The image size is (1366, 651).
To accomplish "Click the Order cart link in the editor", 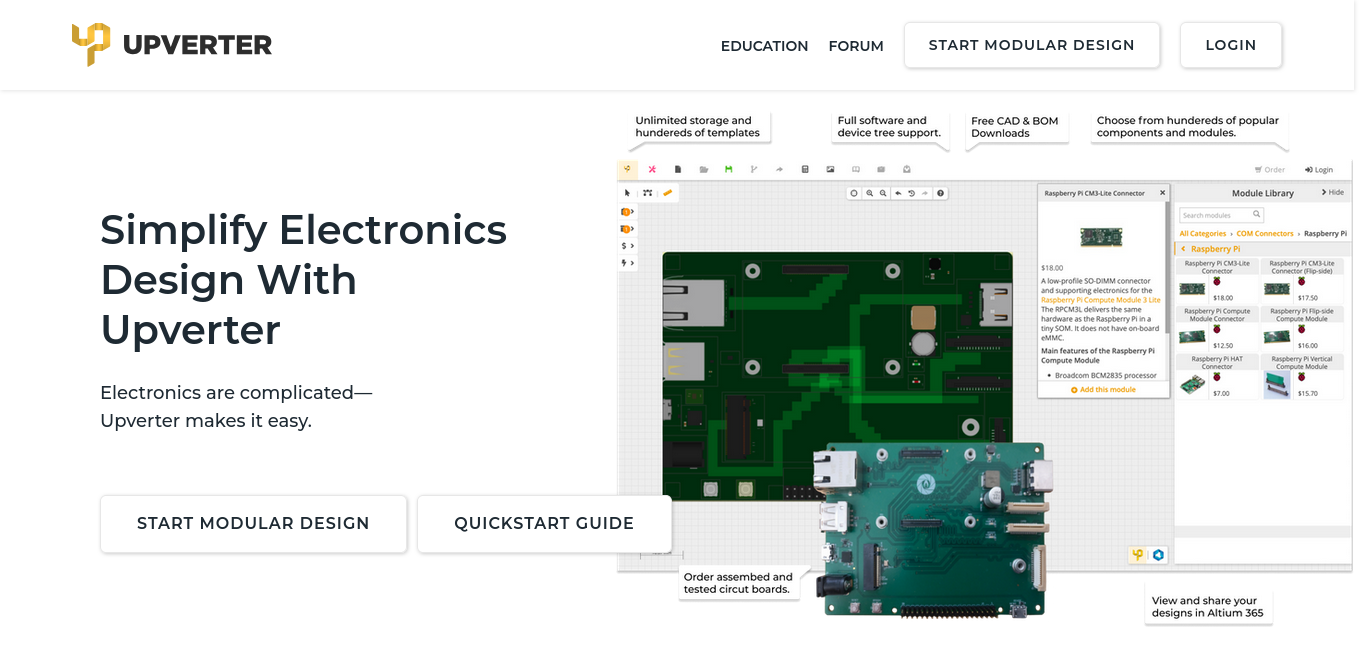I will click(1270, 170).
